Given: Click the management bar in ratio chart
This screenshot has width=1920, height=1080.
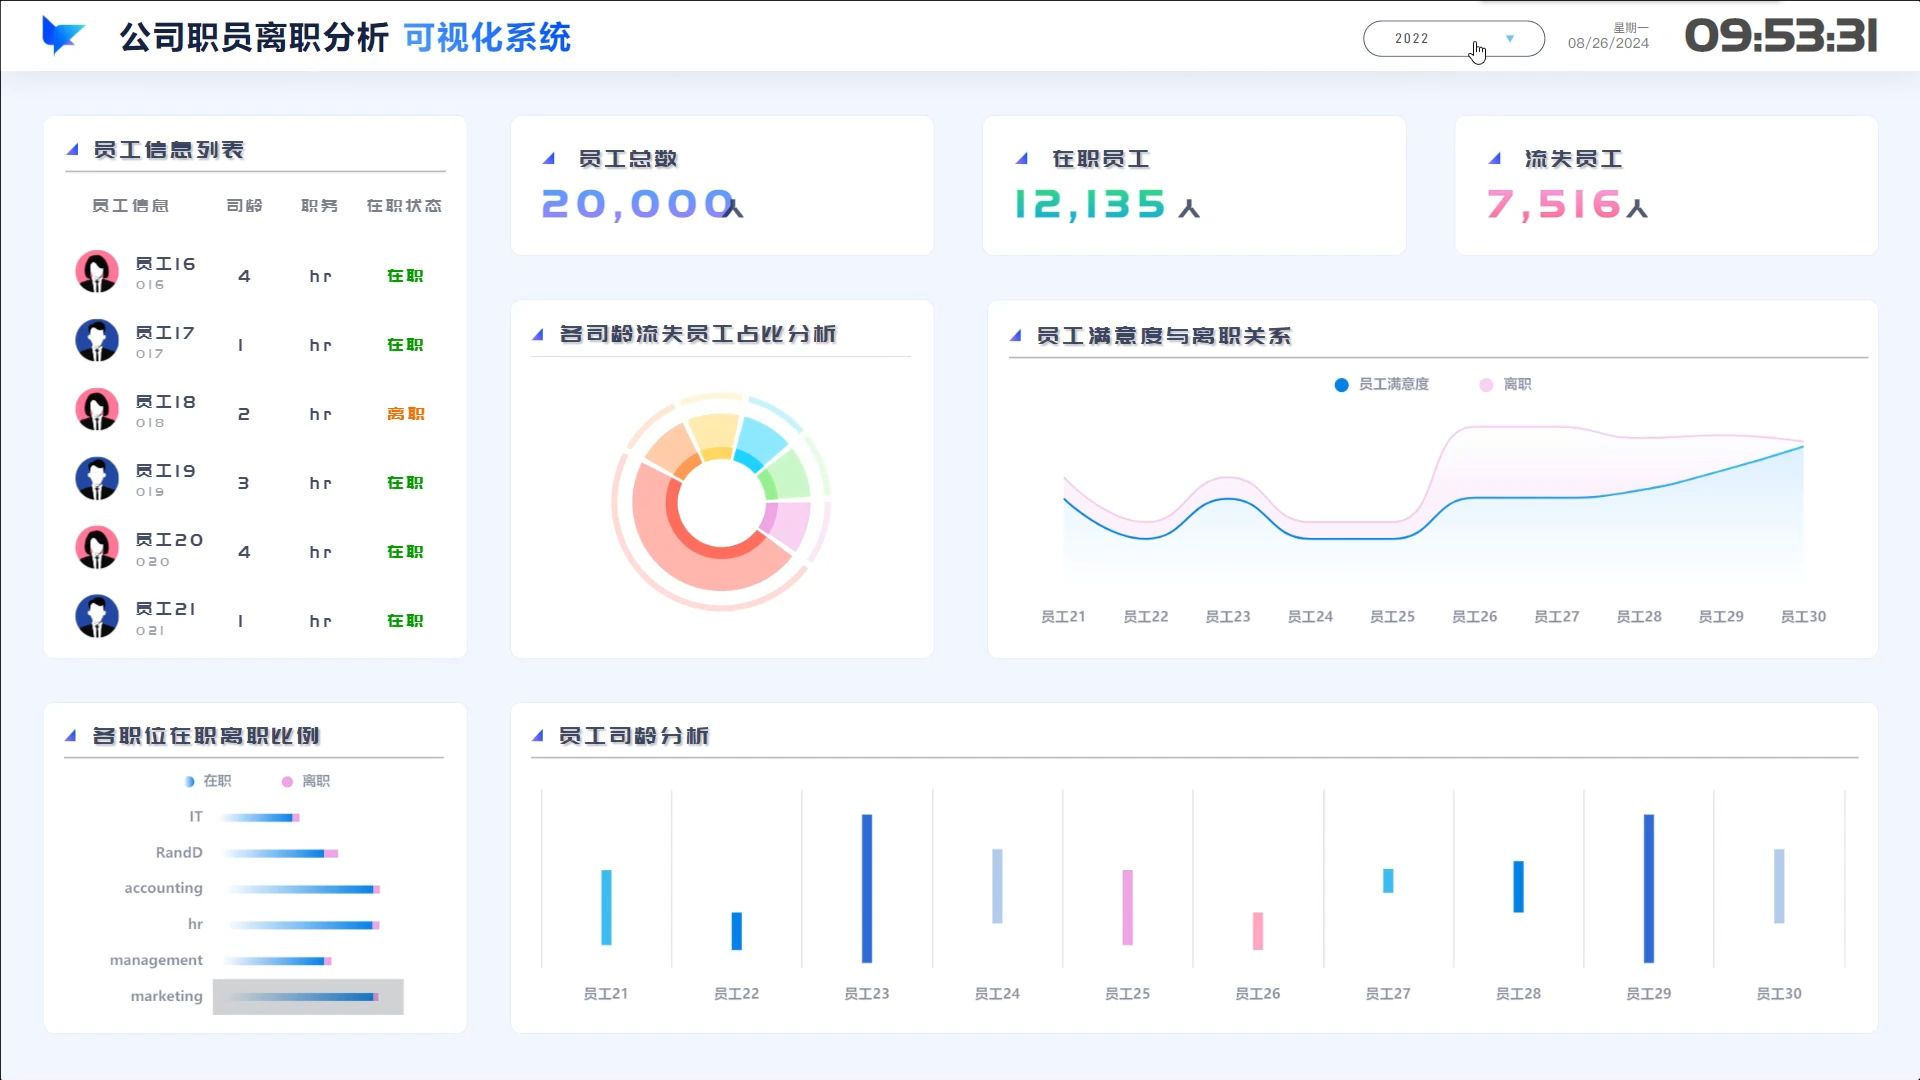Looking at the screenshot, I should click(278, 961).
